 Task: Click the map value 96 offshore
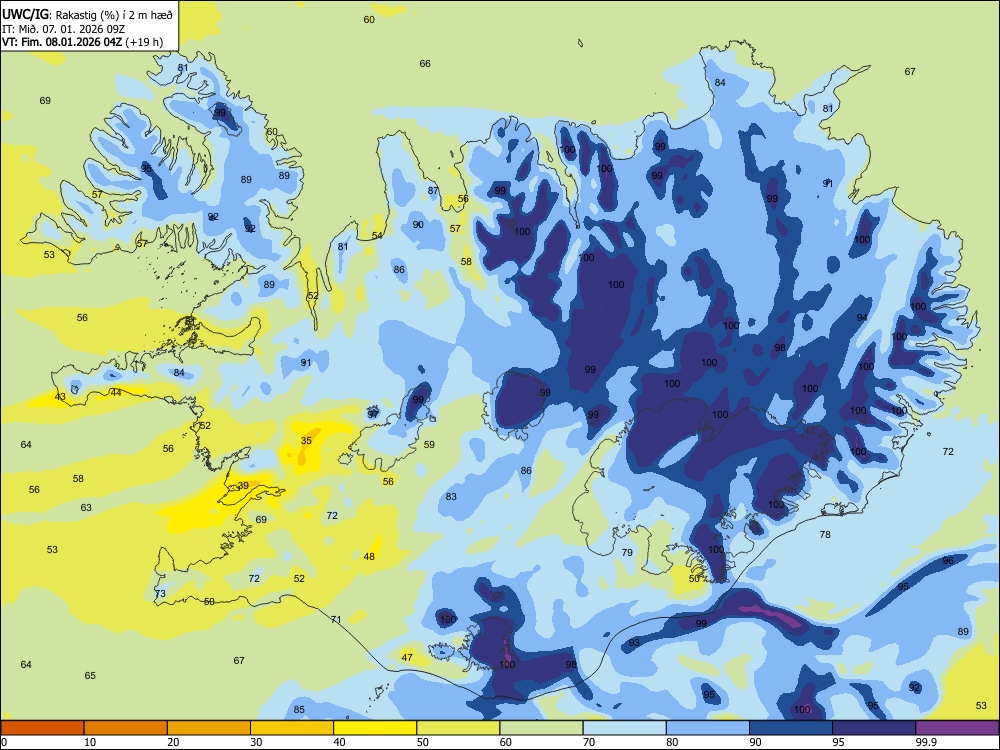point(948,561)
